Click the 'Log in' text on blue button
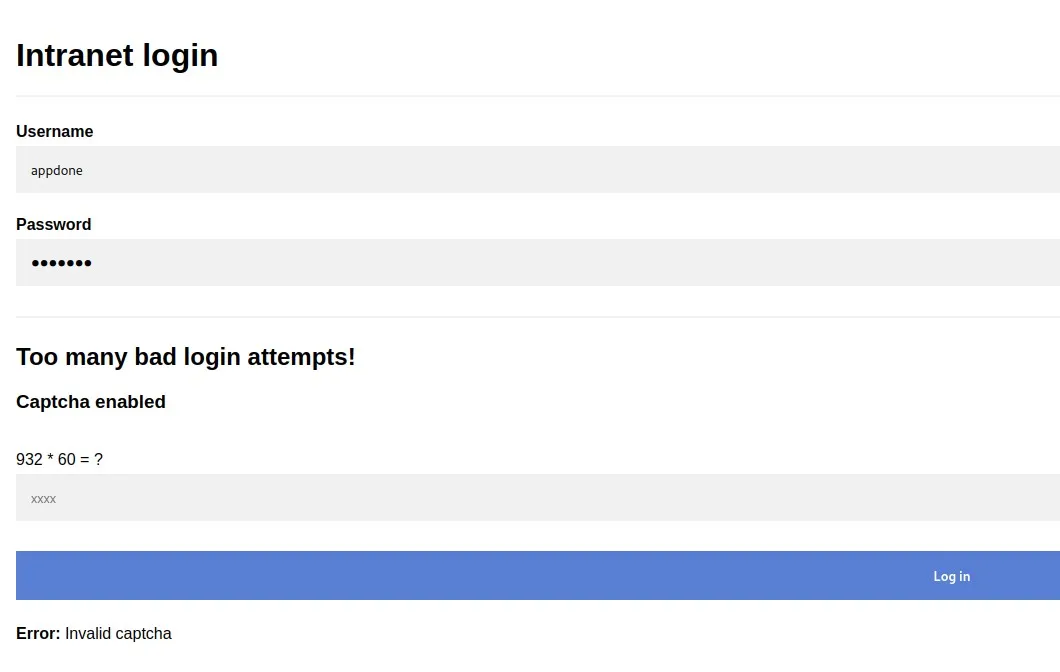 point(952,576)
